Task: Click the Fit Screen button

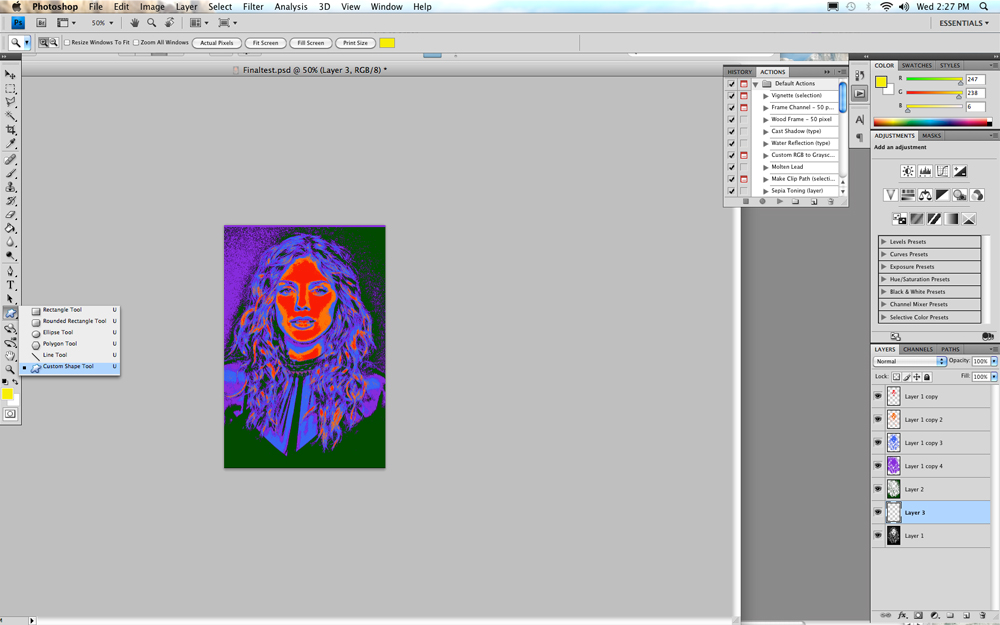Action: (x=265, y=43)
